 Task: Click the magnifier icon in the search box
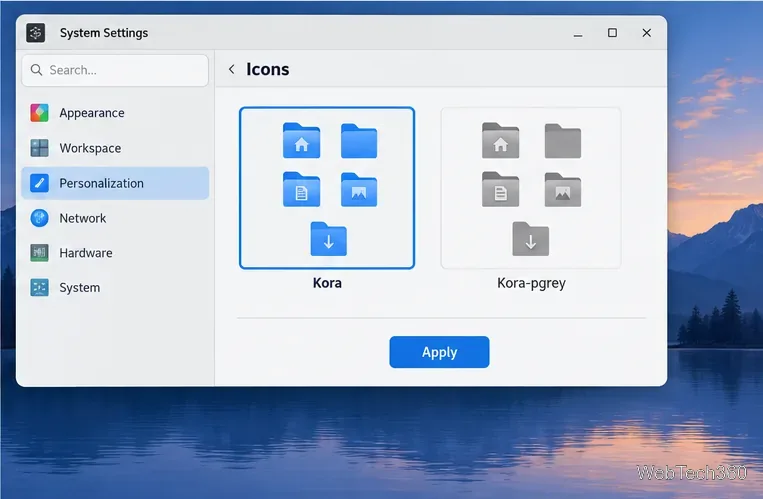coord(36,70)
